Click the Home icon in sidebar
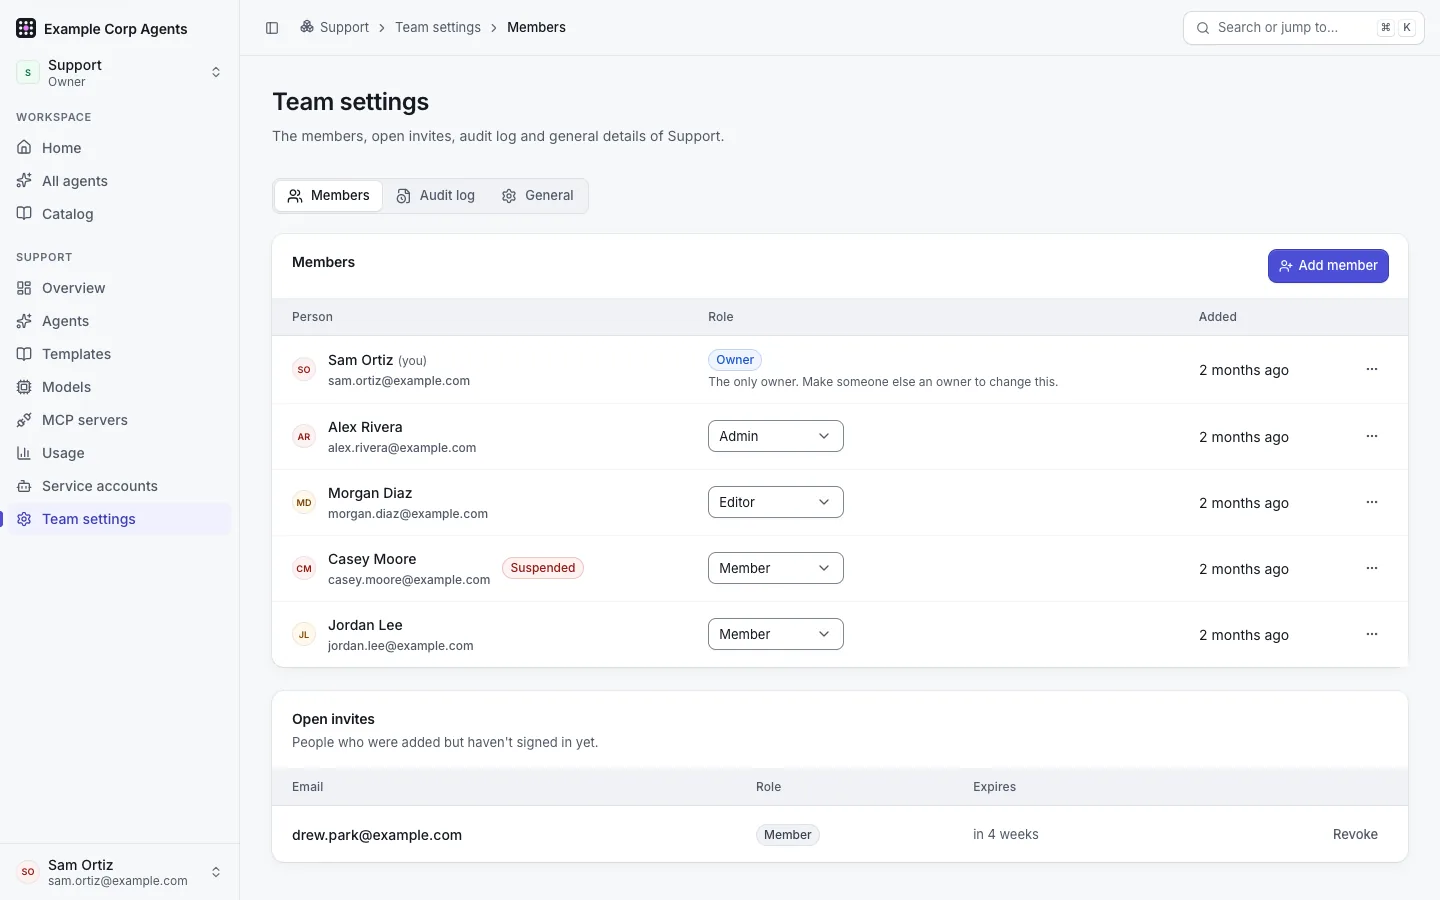Screen dimensions: 1440x900 pos(24,148)
